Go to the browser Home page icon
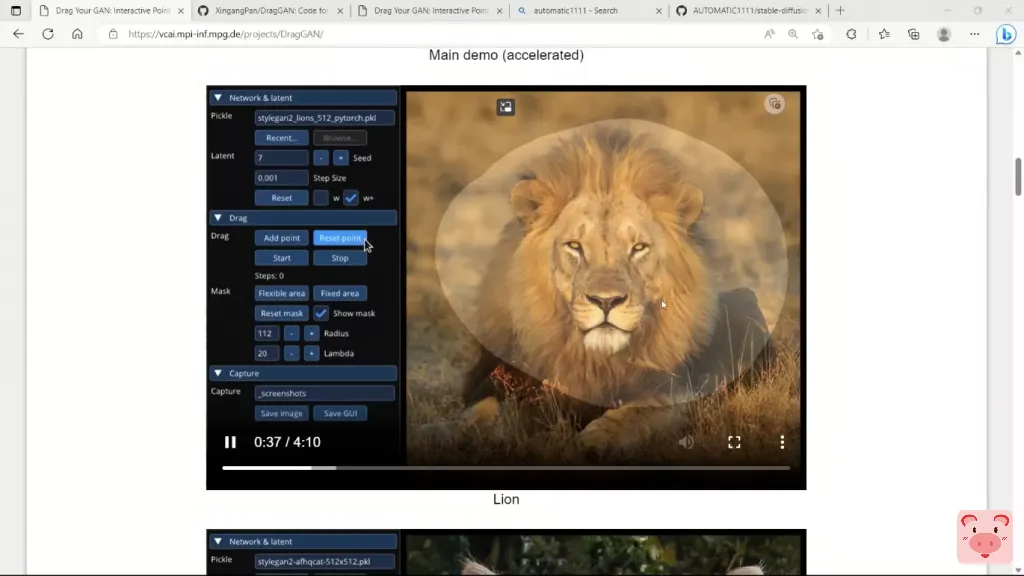The image size is (1024, 576). (77, 34)
